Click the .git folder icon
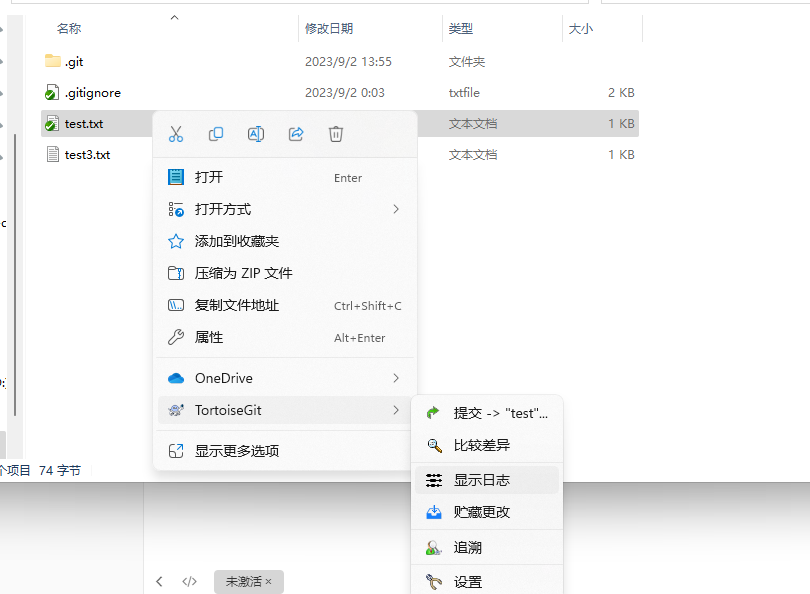The image size is (810, 594). tap(52, 61)
